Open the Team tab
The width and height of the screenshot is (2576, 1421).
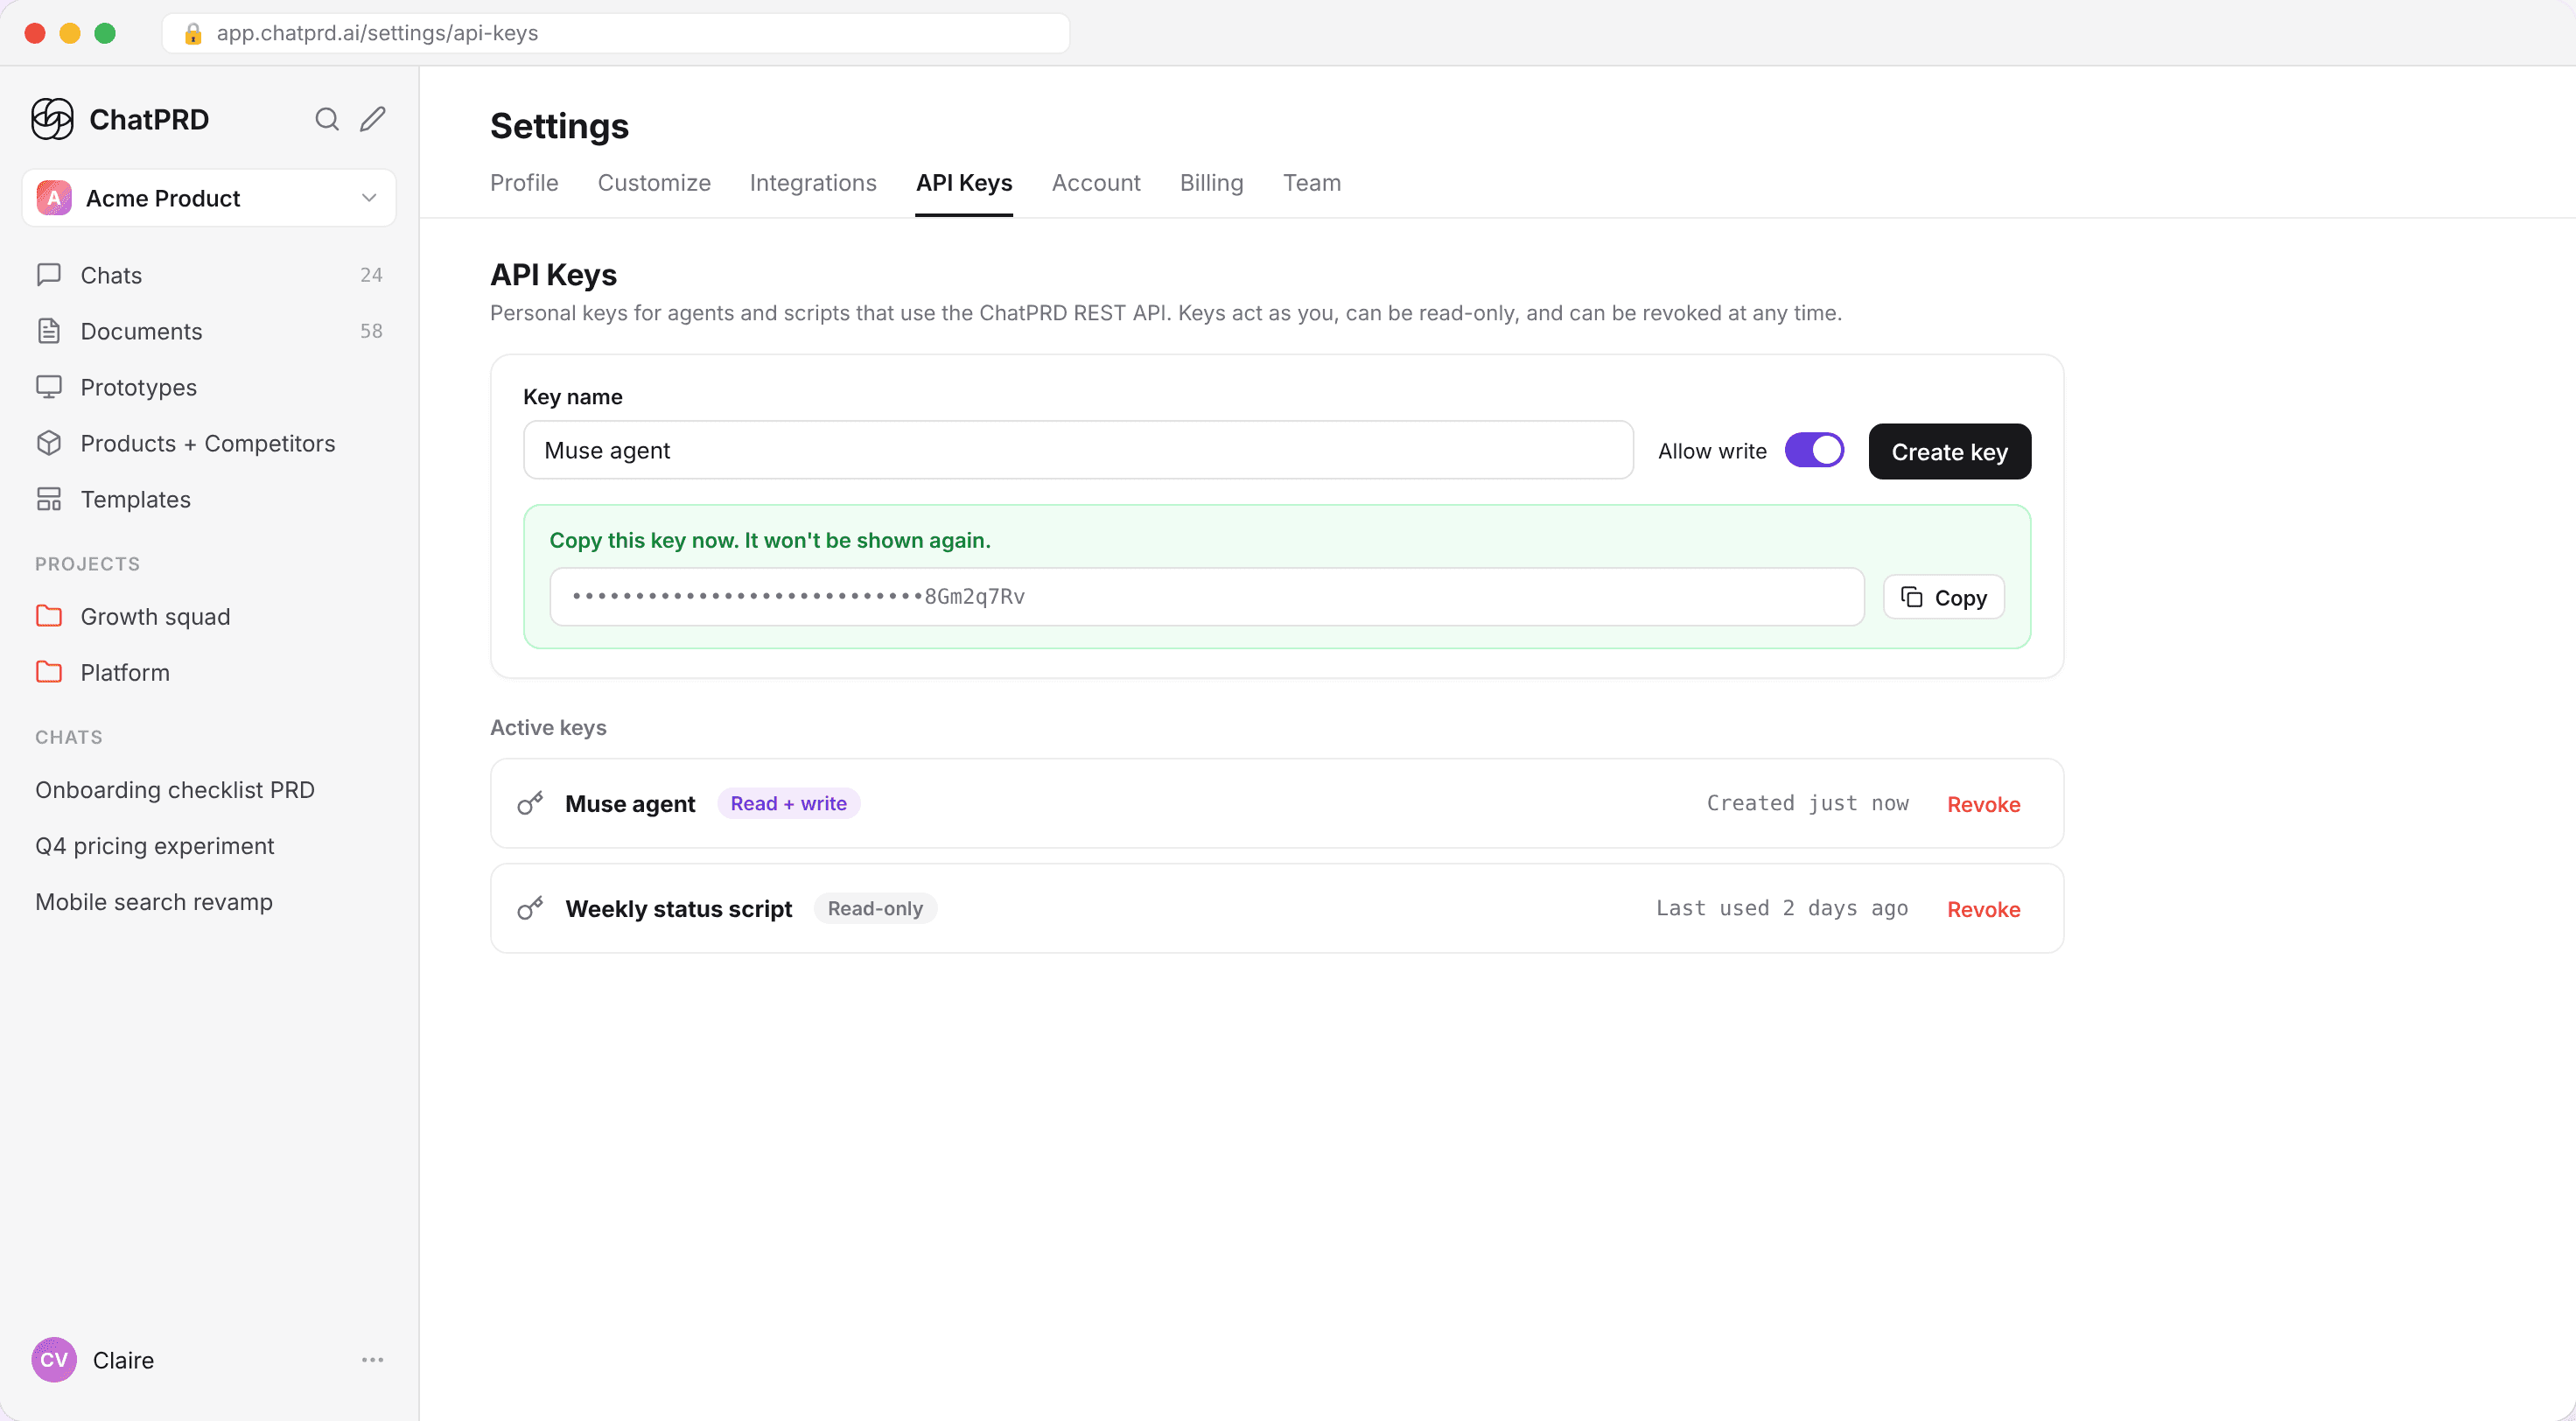1312,183
